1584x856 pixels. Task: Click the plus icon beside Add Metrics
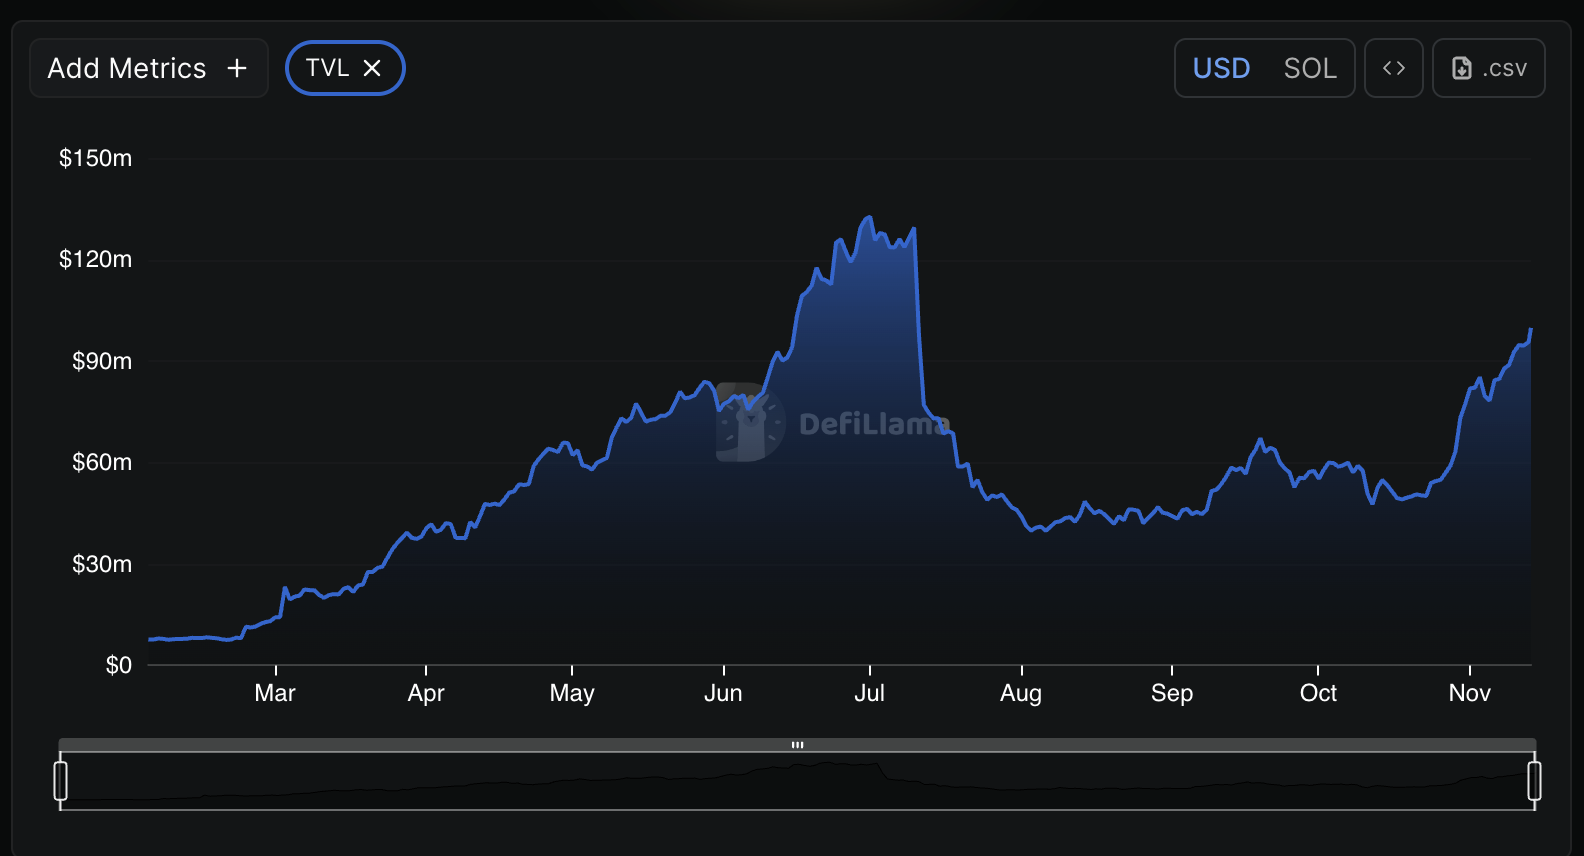(x=237, y=68)
